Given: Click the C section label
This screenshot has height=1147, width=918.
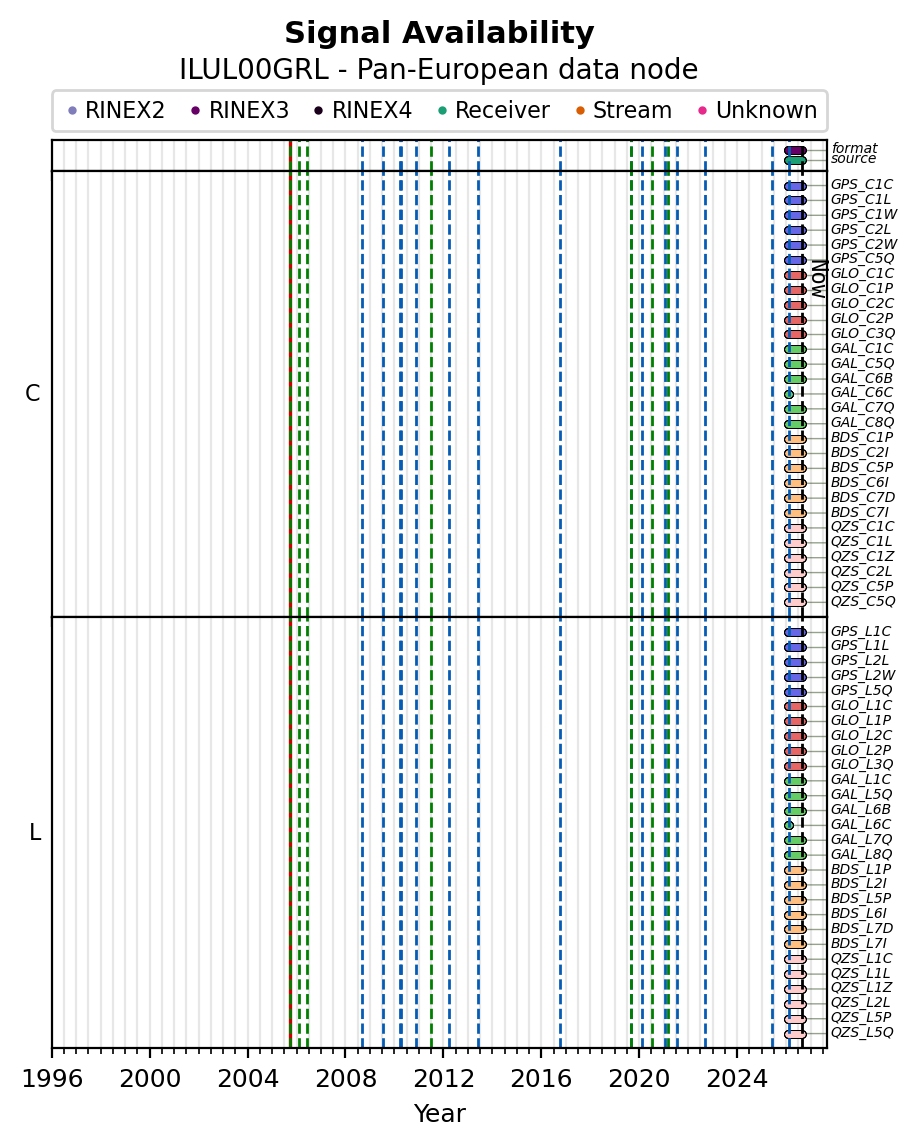Looking at the screenshot, I should click(x=33, y=394).
